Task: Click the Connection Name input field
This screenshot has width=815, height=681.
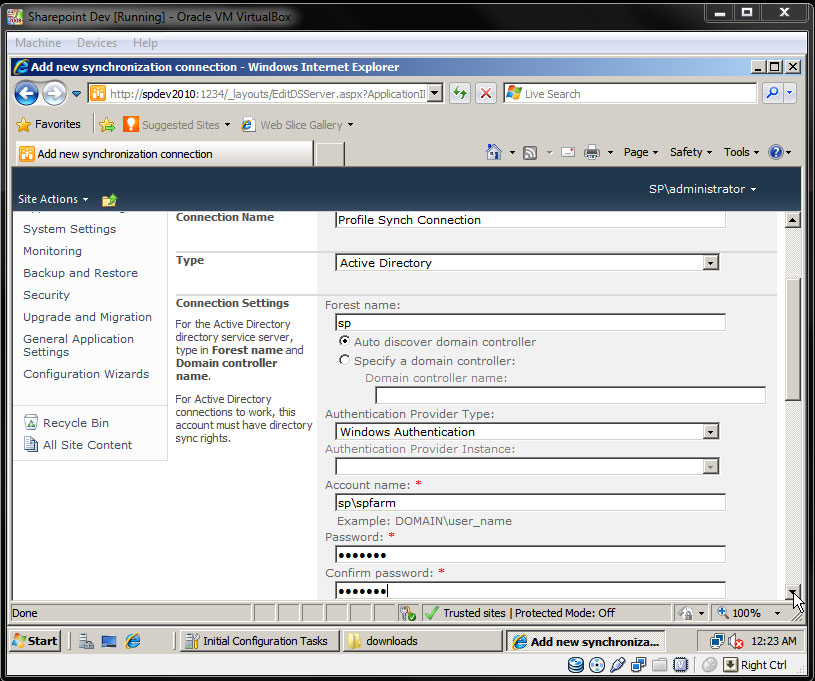Action: 530,220
